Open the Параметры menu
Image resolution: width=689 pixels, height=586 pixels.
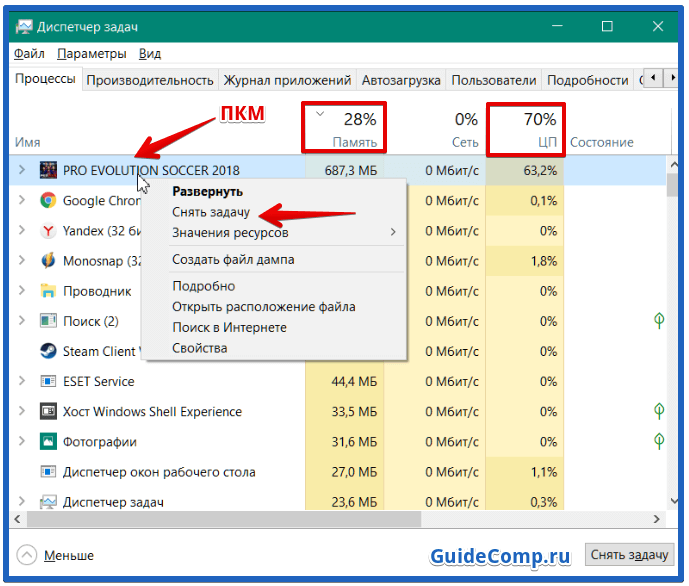92,53
